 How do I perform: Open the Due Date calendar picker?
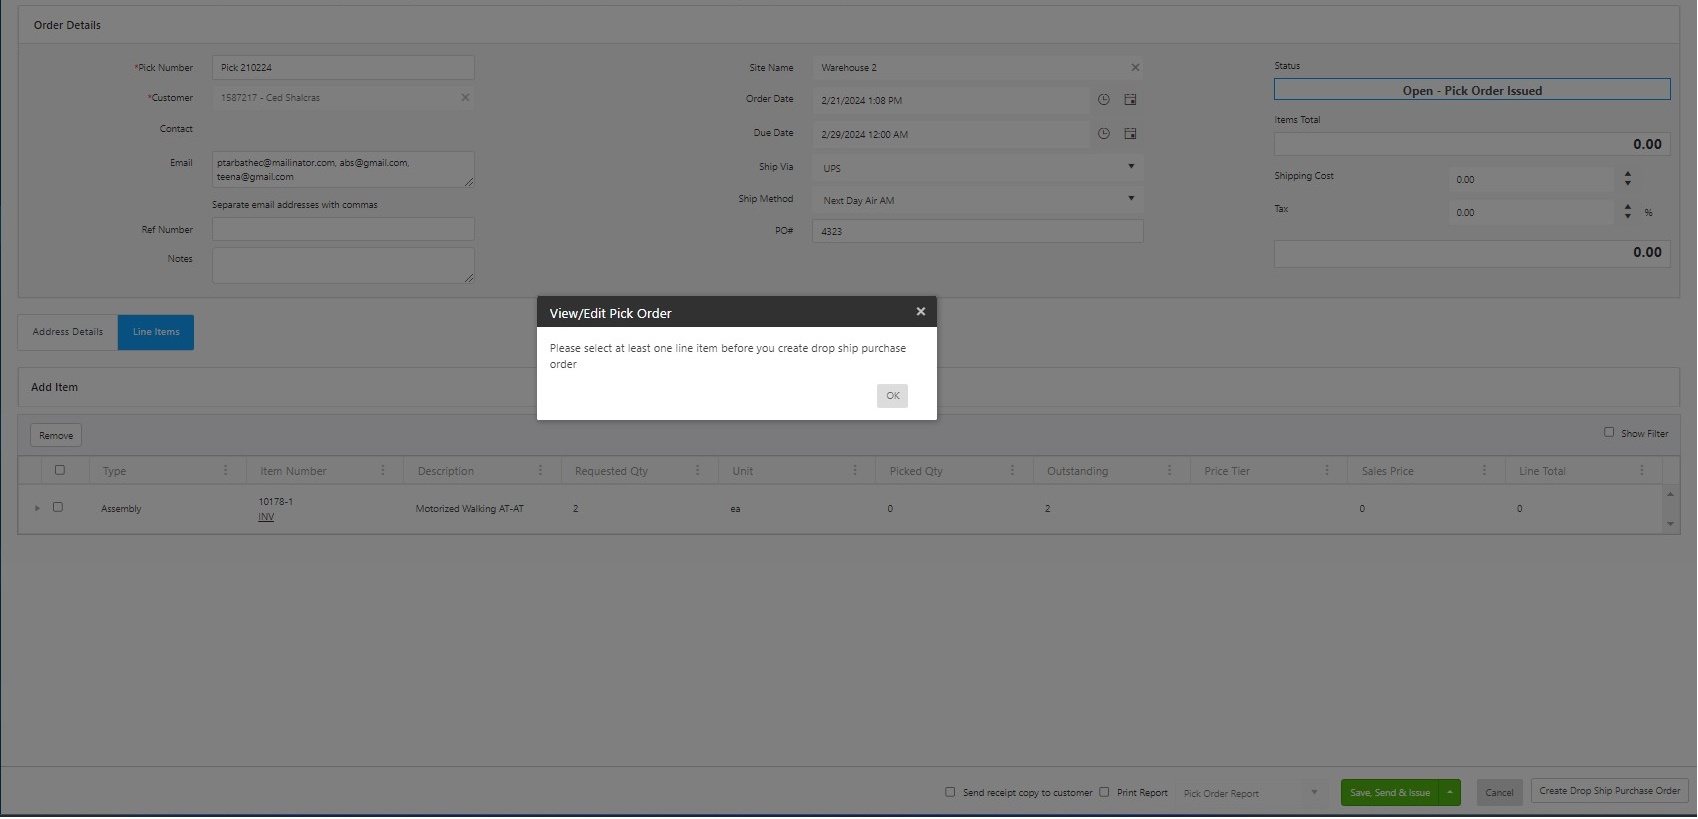(1130, 134)
